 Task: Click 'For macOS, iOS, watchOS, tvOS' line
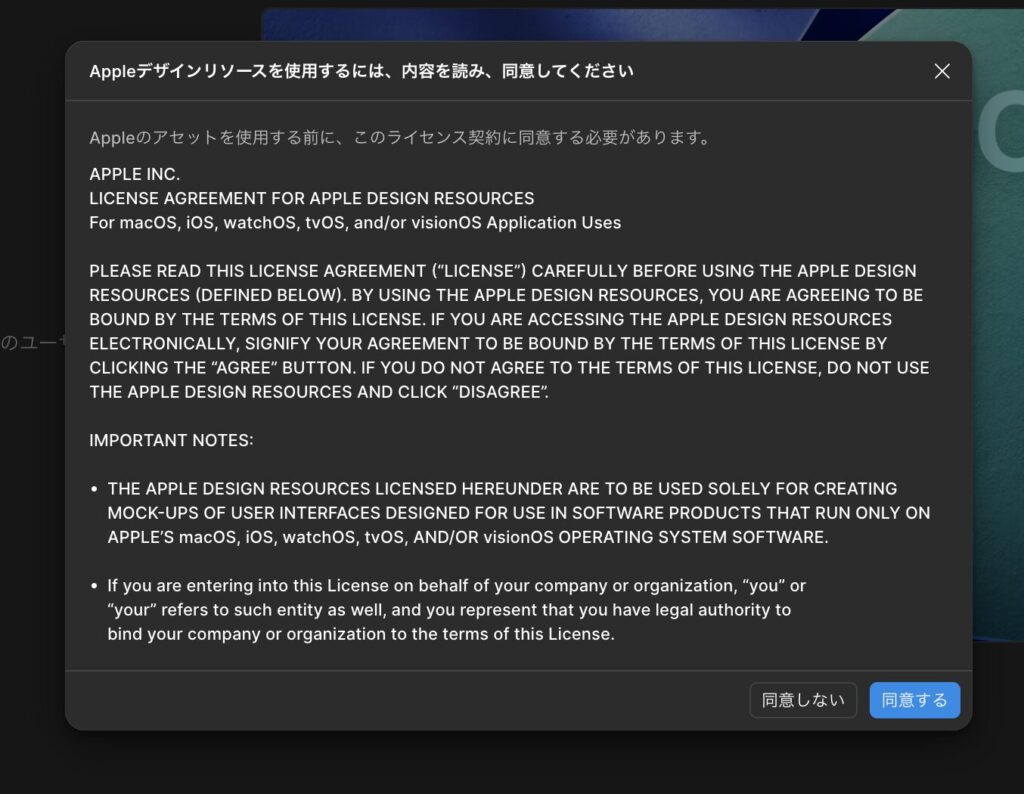point(355,223)
